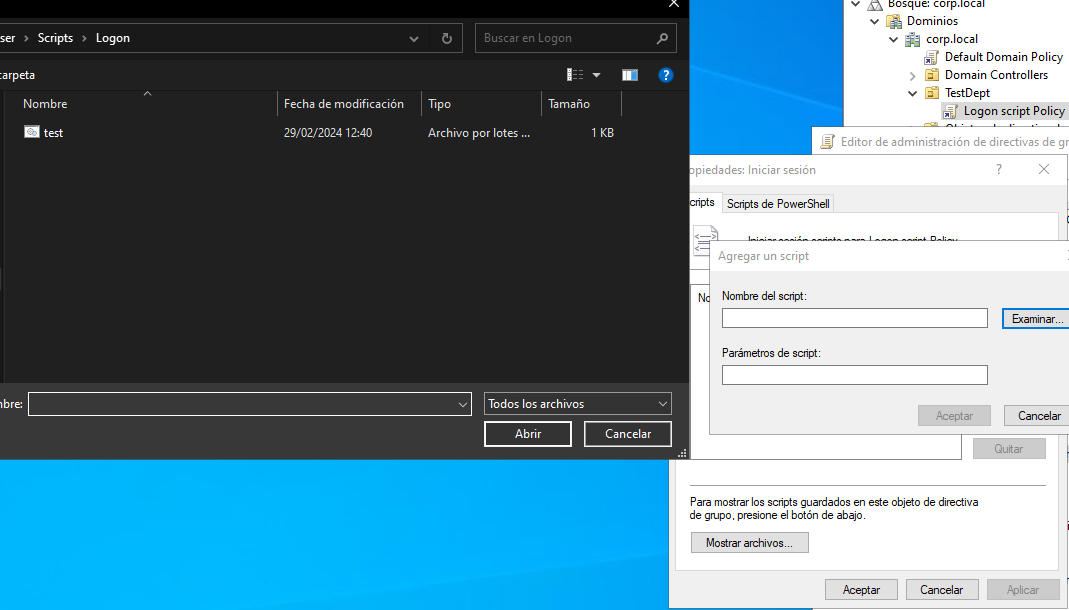Click the Logon script Policy icon
1069x610 pixels.
point(950,111)
